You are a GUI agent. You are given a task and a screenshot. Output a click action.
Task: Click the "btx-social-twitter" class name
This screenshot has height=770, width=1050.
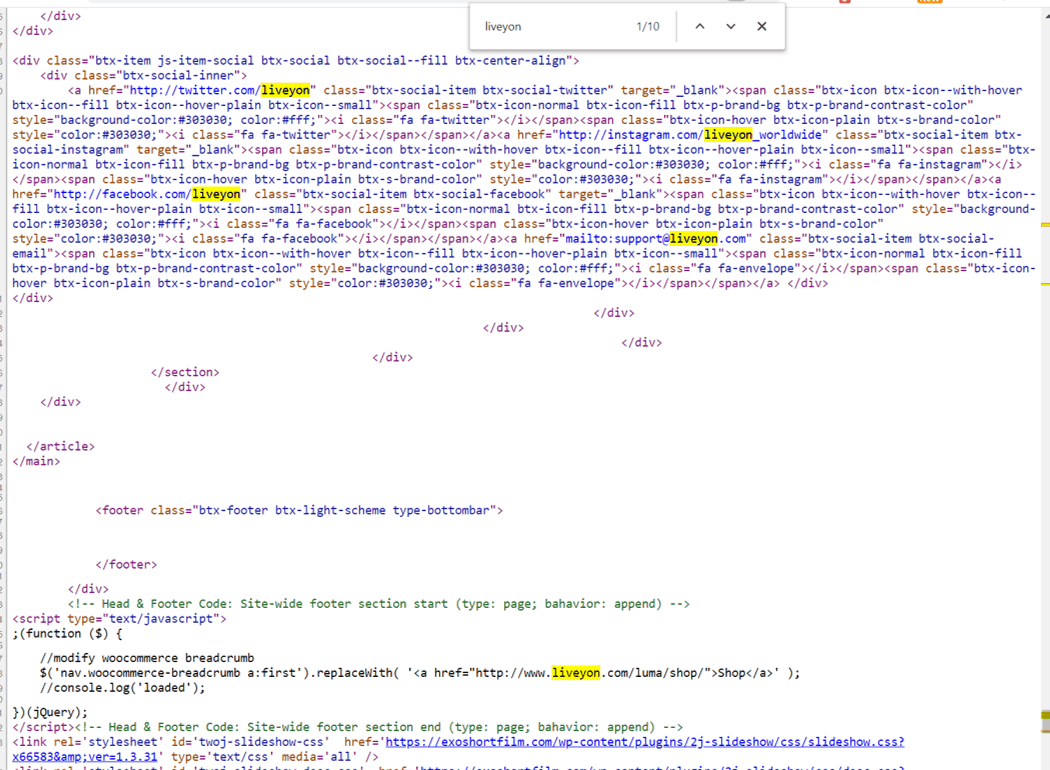click(544, 90)
